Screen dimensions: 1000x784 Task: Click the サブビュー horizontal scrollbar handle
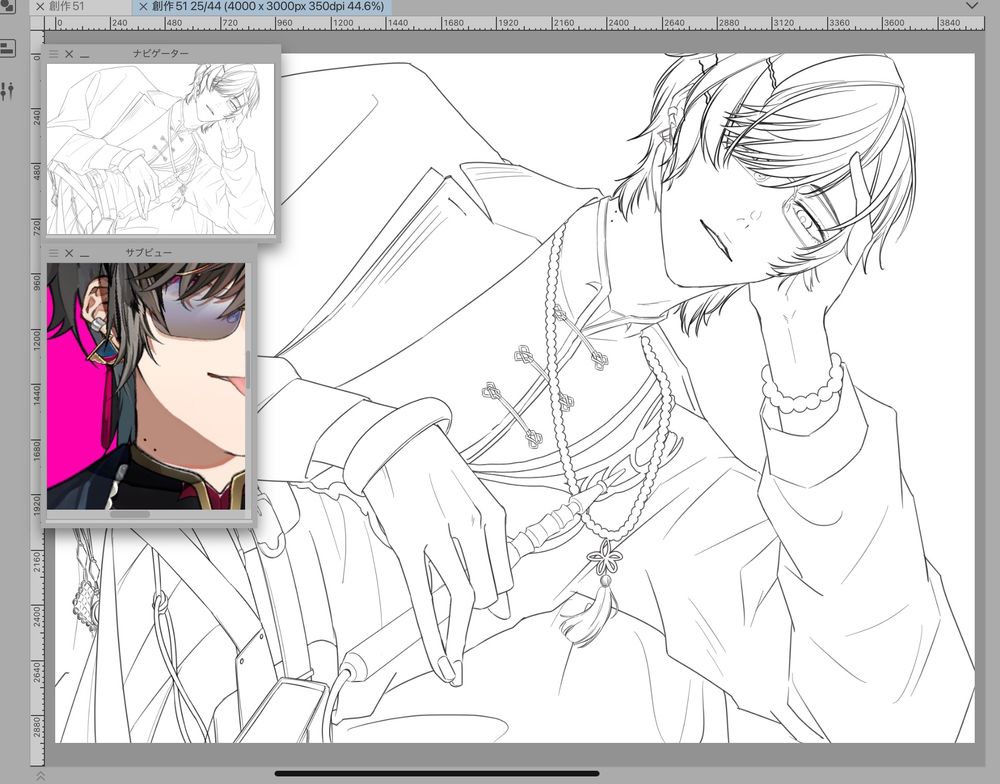[130, 514]
